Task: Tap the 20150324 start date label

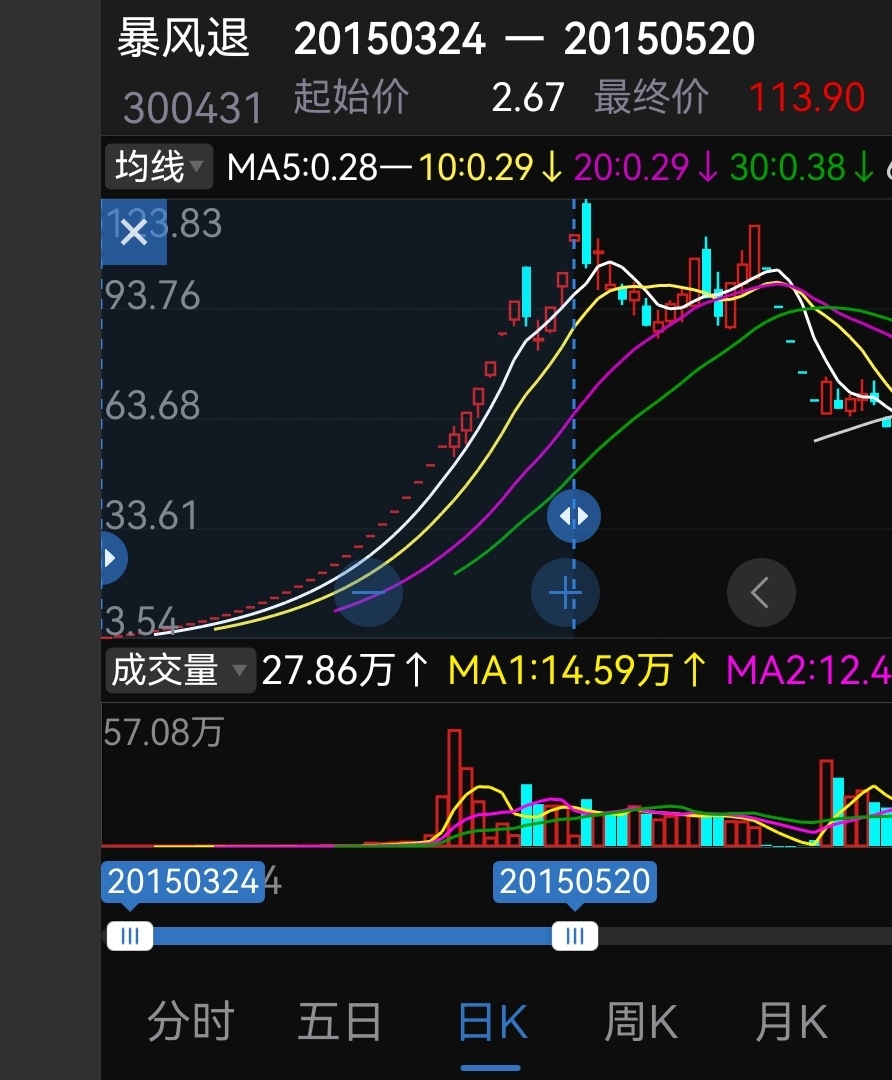Action: 183,882
